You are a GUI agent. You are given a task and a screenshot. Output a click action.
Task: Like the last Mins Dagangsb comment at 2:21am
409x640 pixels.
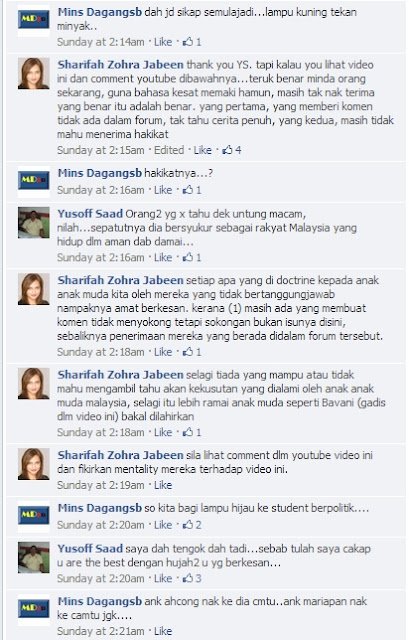(163, 631)
